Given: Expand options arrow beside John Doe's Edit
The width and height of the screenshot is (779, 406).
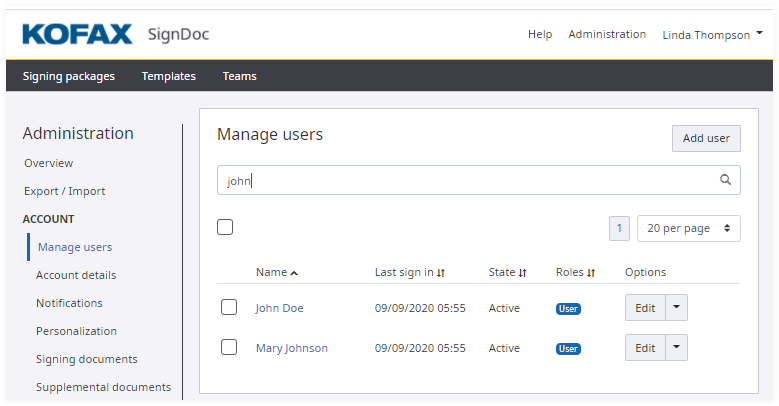Looking at the screenshot, I should click(677, 308).
